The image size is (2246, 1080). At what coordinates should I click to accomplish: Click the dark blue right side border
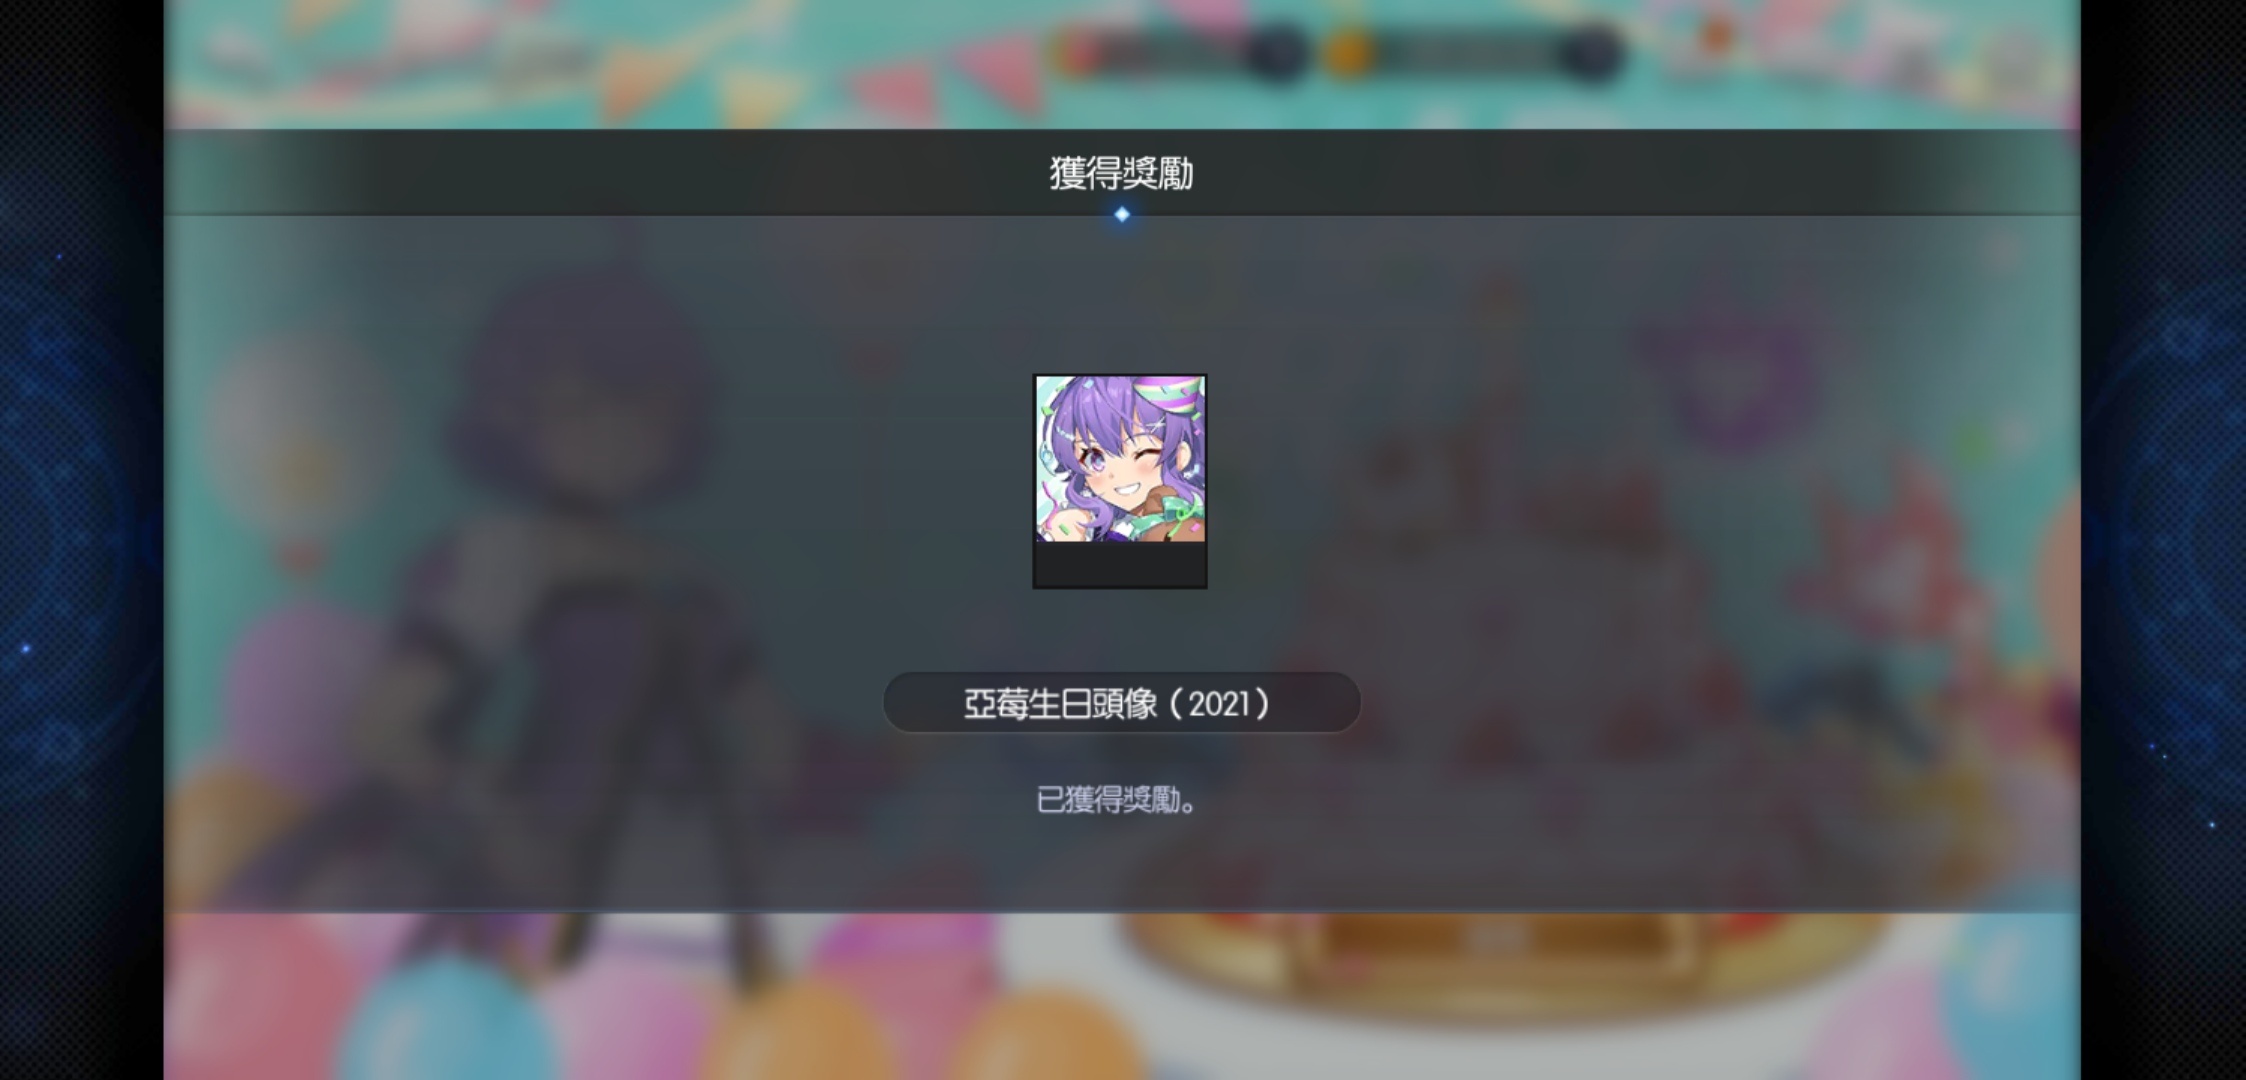click(x=2164, y=540)
